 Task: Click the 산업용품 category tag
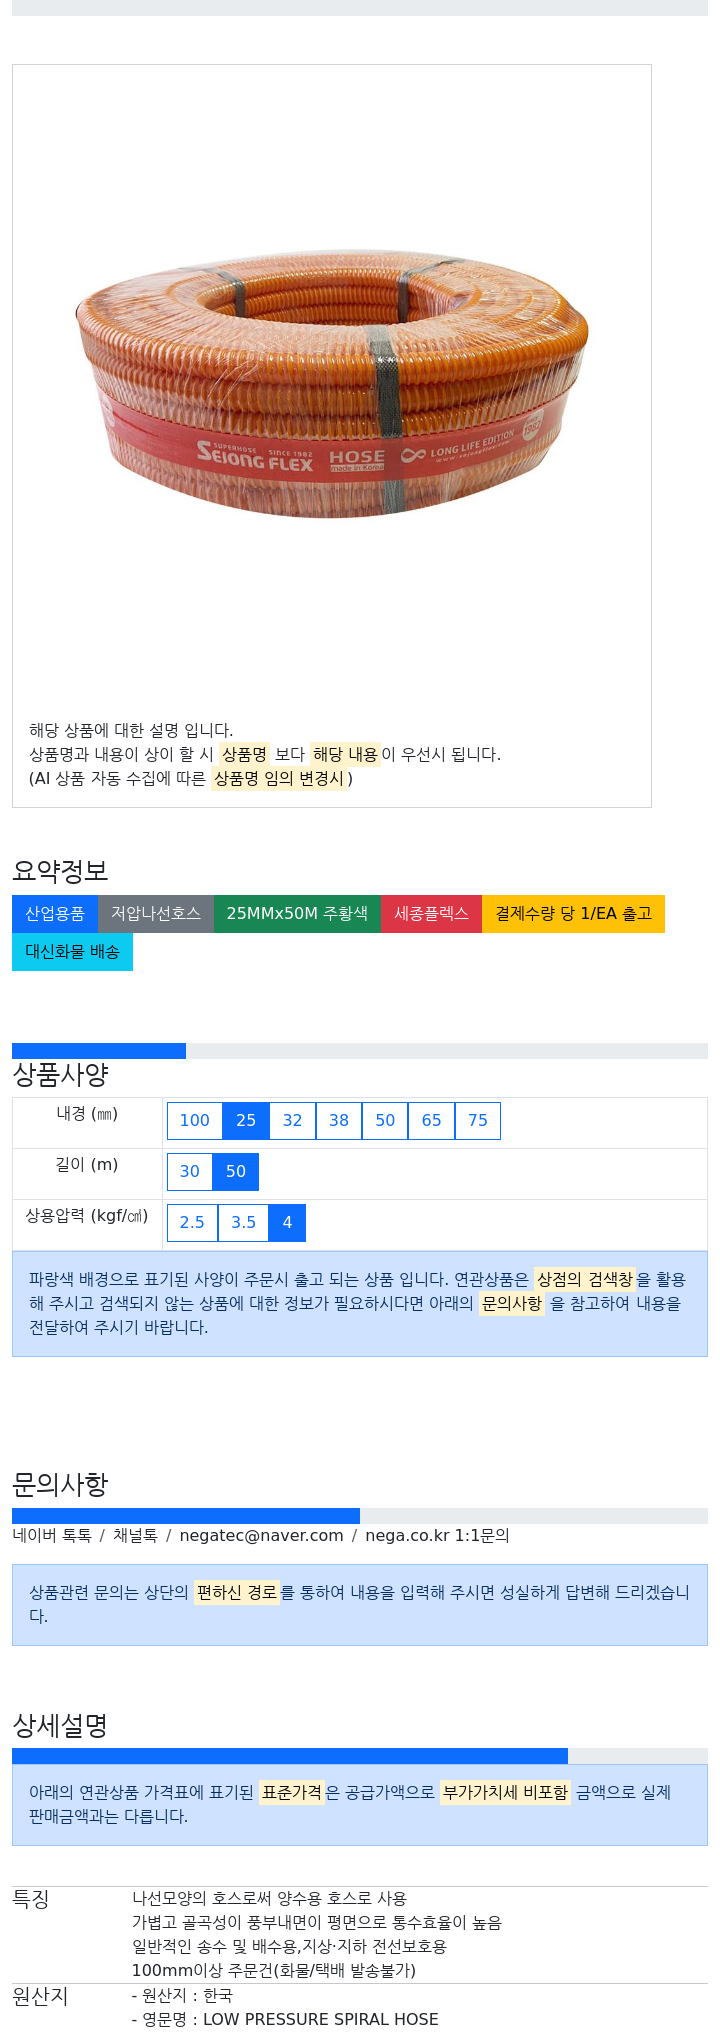[55, 914]
